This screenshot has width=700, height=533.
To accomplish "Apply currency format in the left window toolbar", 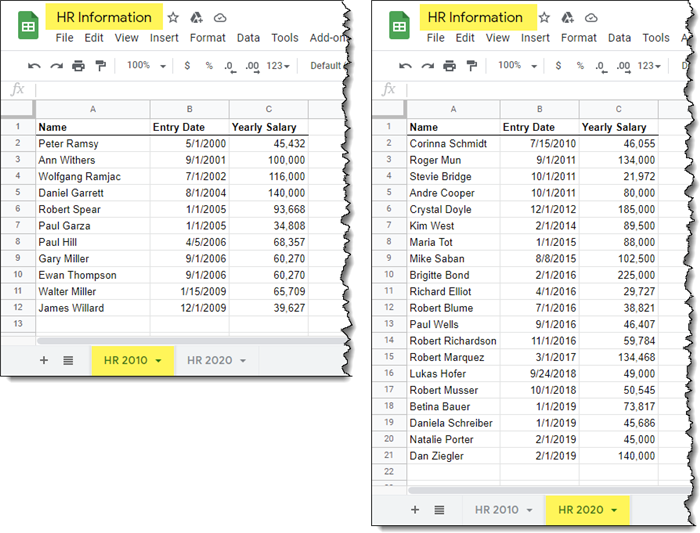I will (187, 66).
